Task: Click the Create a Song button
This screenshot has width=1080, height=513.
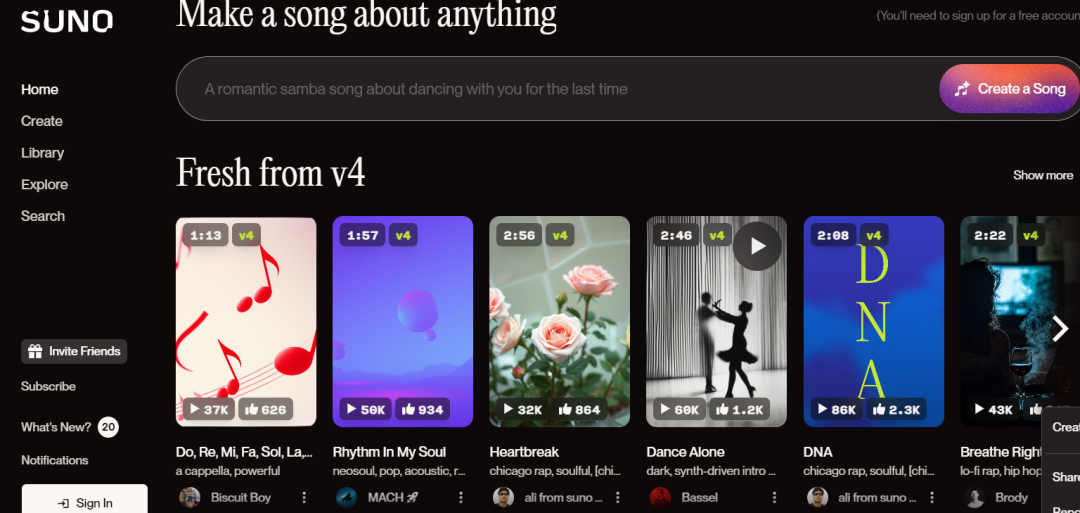Action: pyautogui.click(x=1009, y=89)
